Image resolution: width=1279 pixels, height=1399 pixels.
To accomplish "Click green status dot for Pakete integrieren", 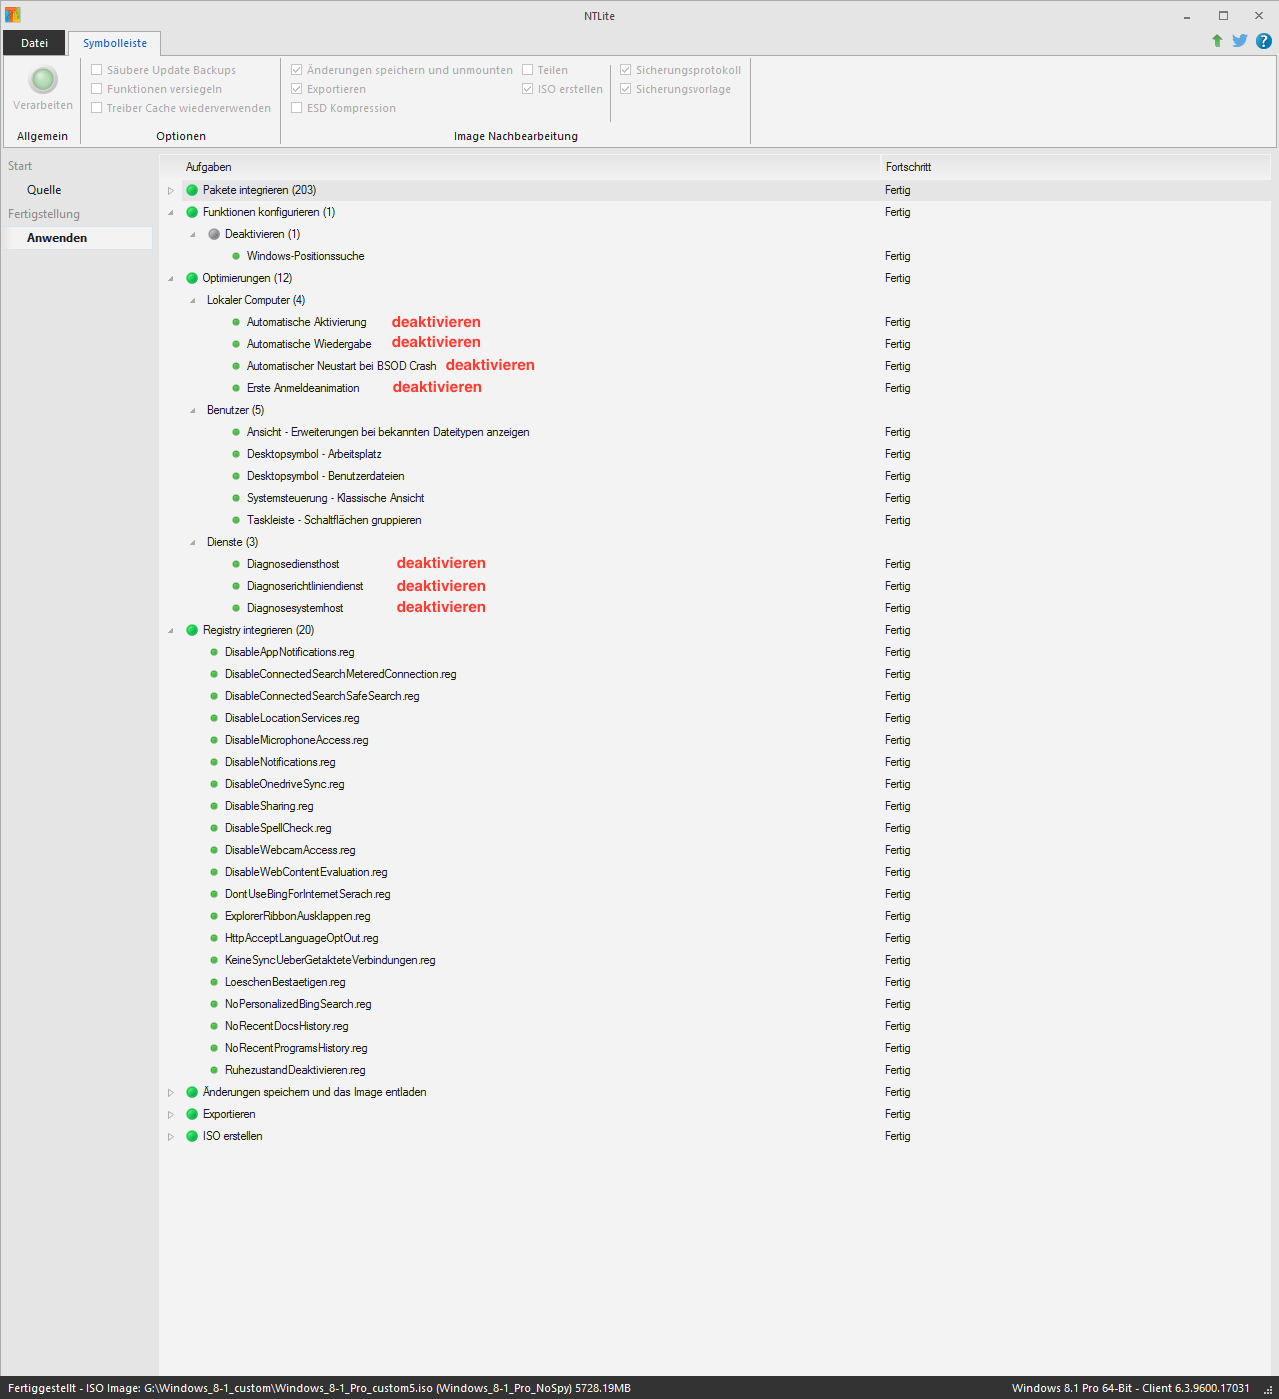I will pos(192,190).
